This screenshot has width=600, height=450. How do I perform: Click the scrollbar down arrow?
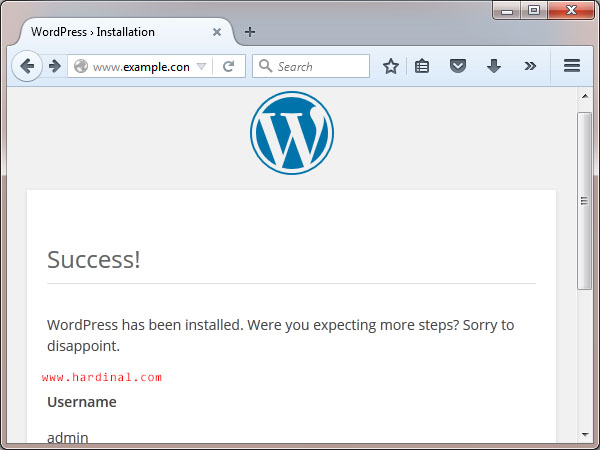tap(585, 435)
